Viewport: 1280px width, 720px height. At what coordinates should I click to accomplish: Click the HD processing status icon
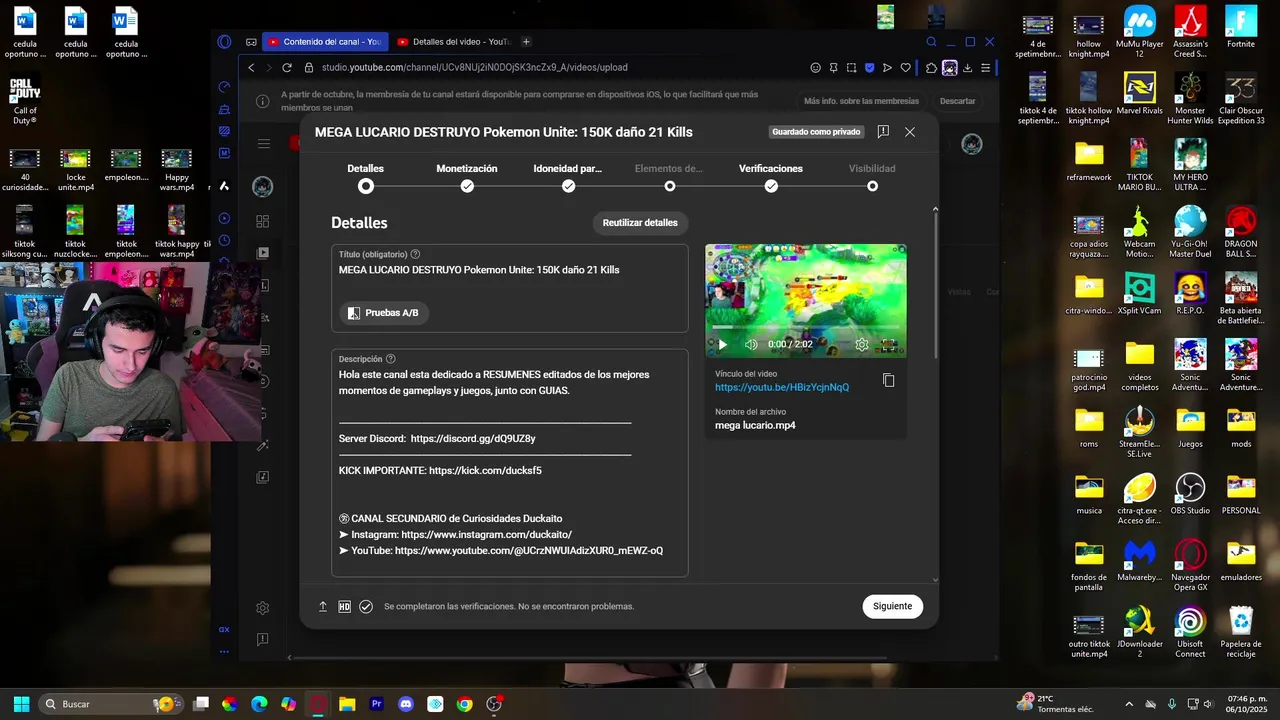click(344, 606)
